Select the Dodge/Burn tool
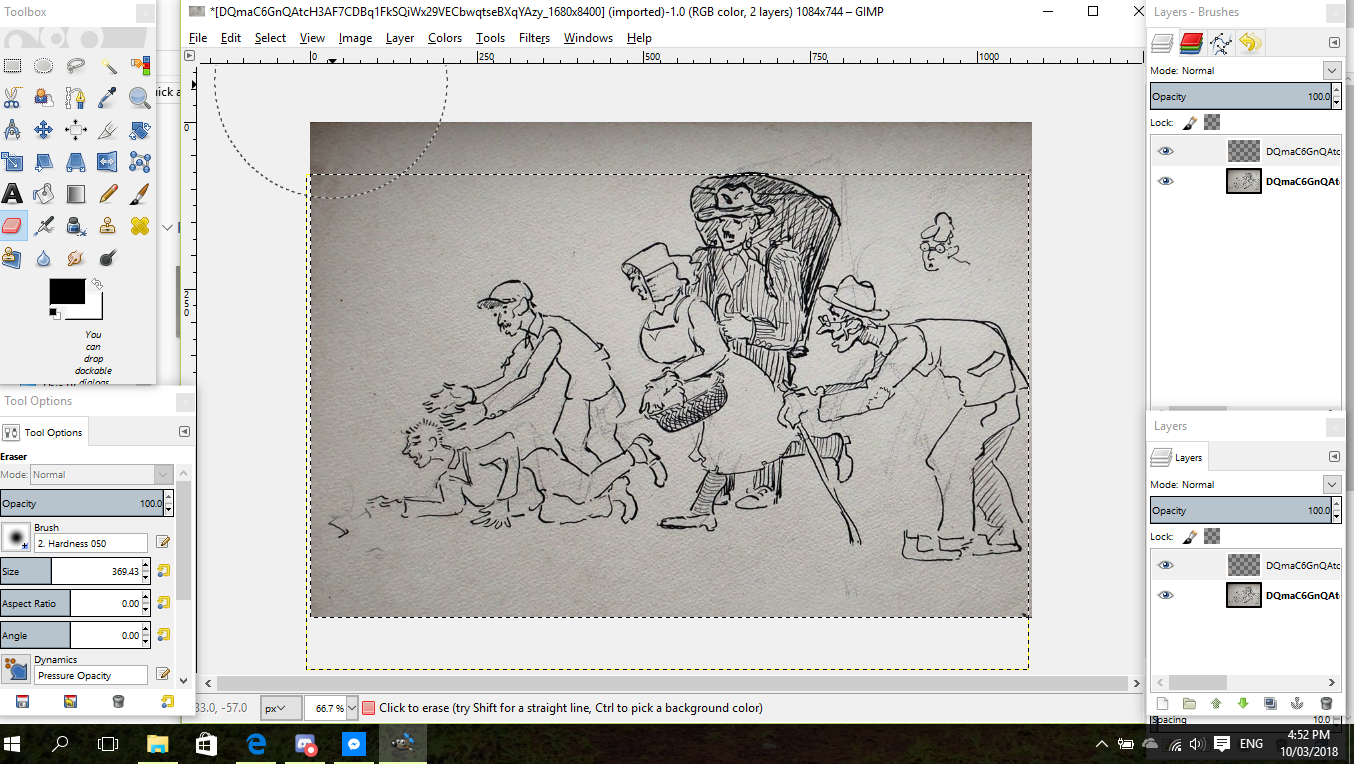This screenshot has width=1354, height=764. [x=108, y=258]
